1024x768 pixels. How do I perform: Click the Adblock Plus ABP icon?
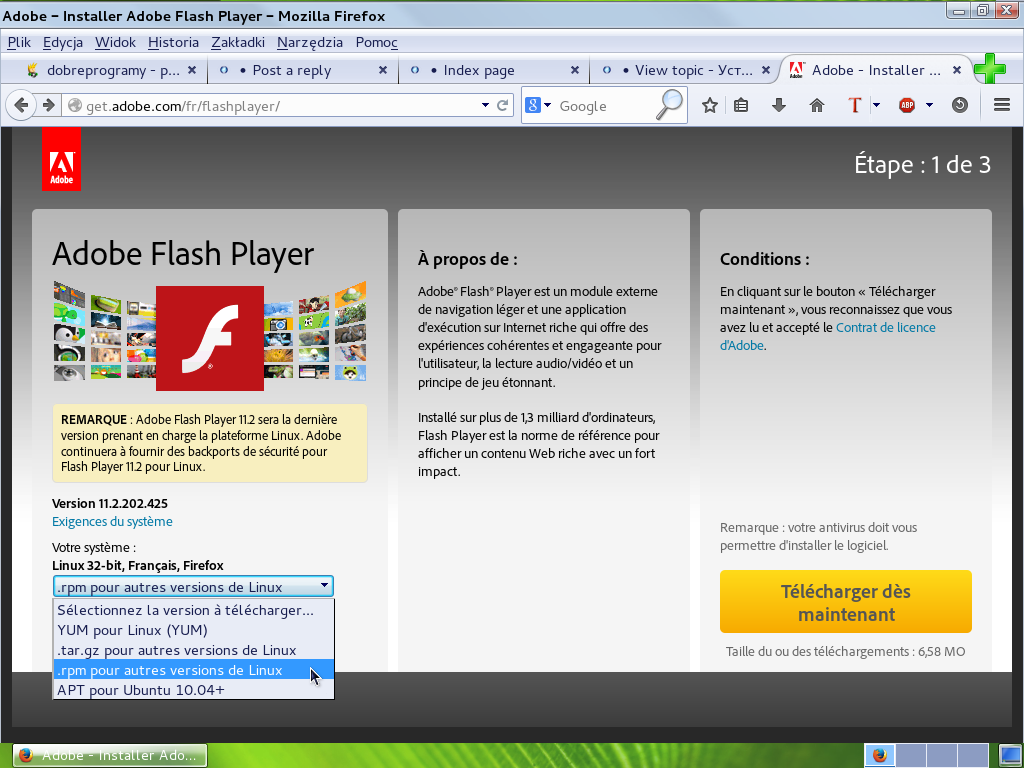[x=907, y=105]
